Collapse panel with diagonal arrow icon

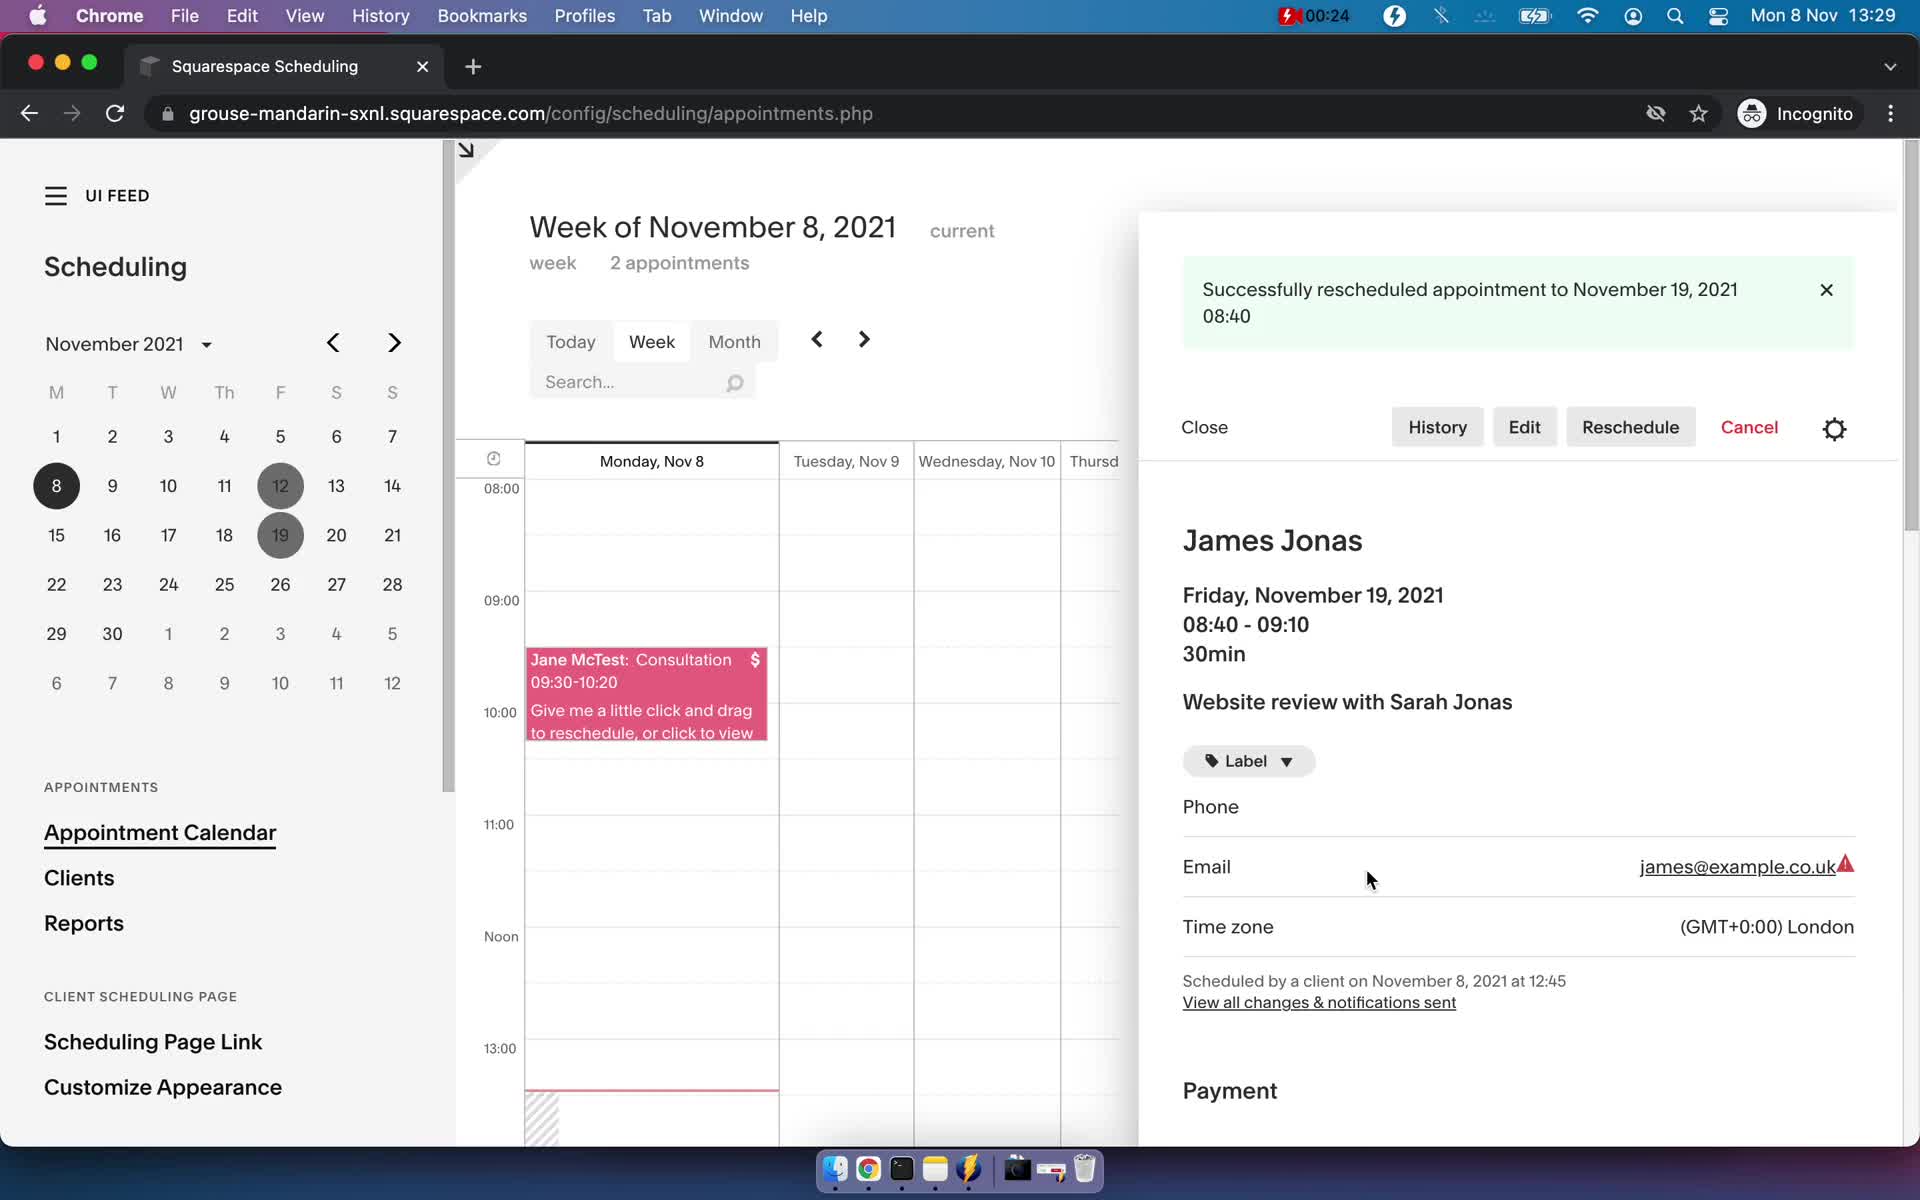click(466, 150)
